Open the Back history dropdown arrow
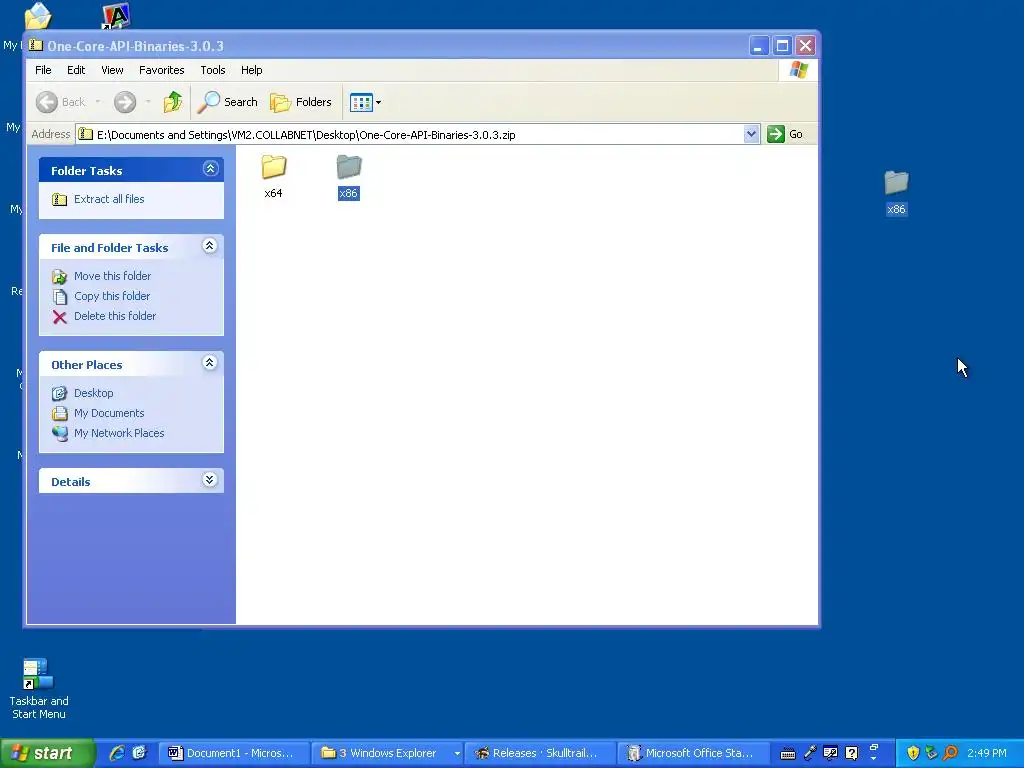 (x=98, y=102)
